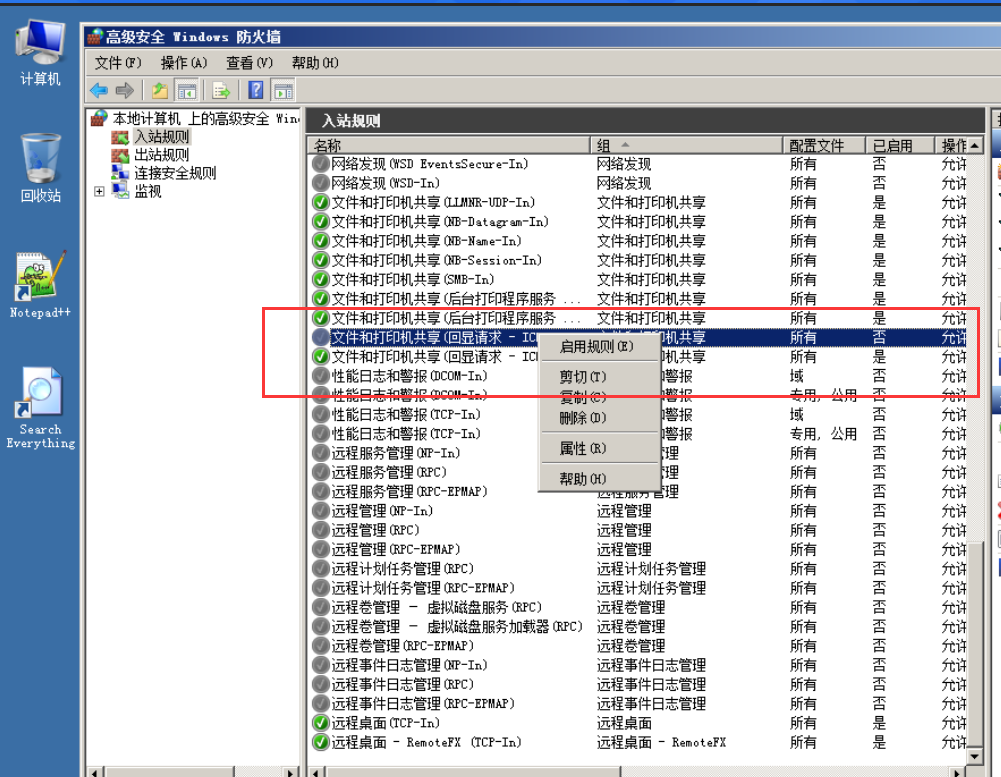Select the 远程管理 (NP-In) rule row

pos(638,511)
